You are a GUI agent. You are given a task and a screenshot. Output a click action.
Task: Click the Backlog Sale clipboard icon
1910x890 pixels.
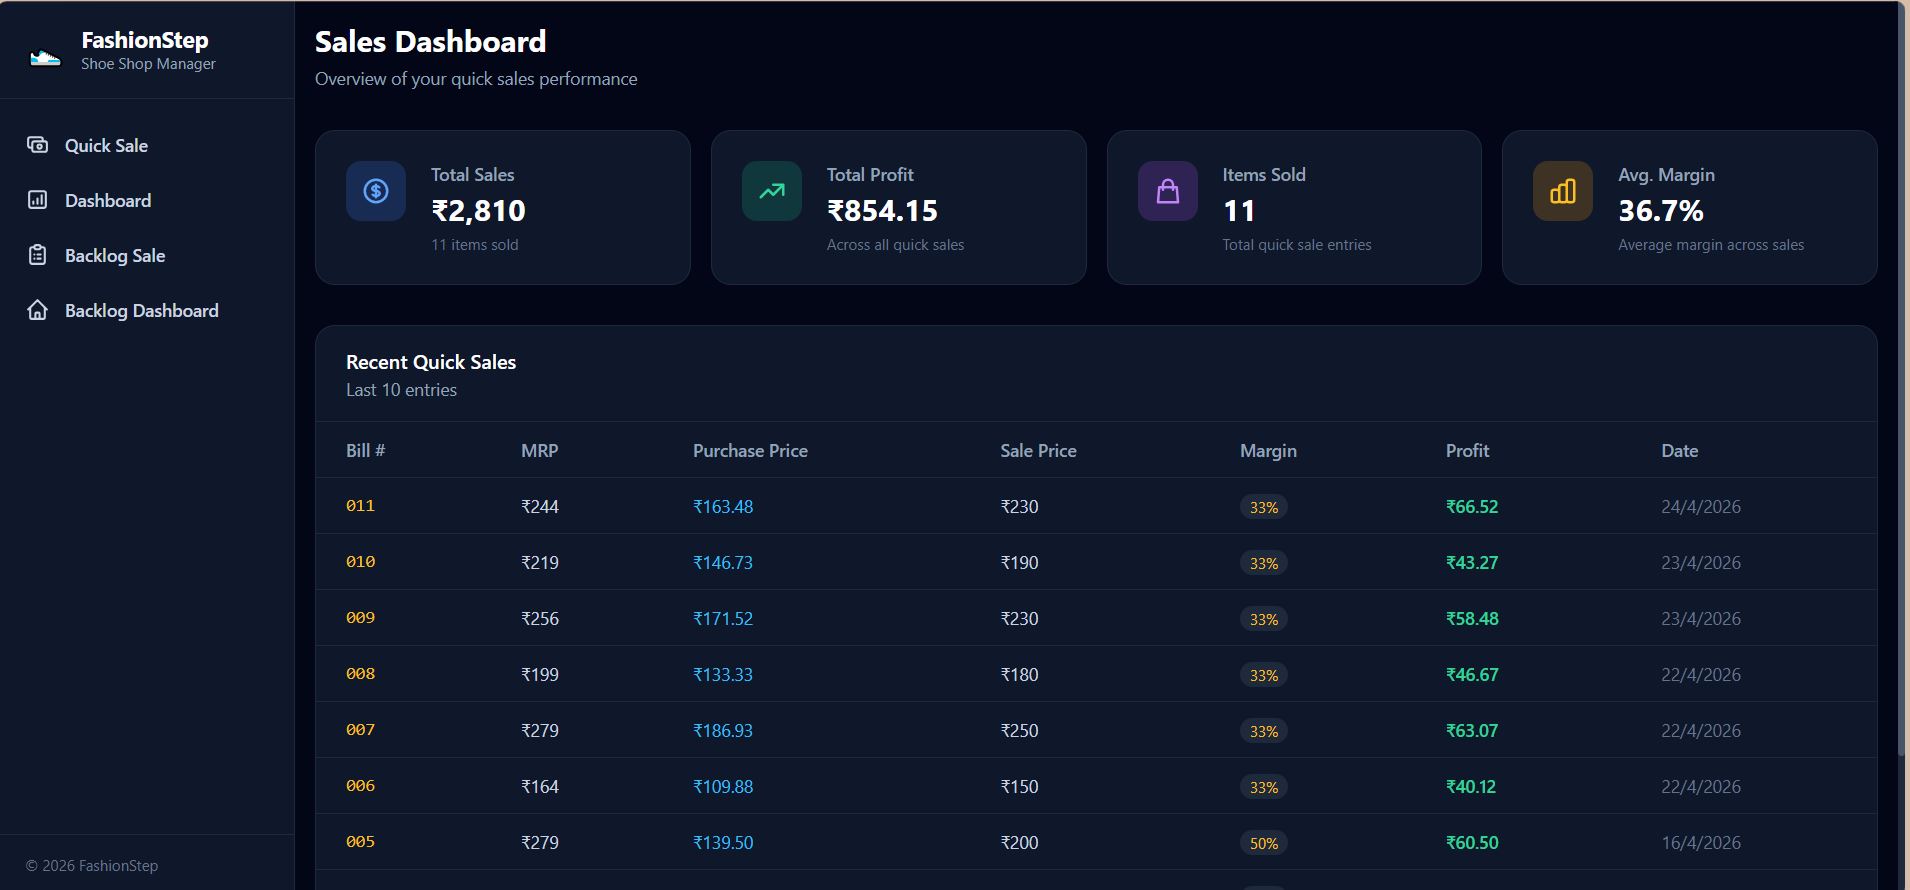pos(37,255)
